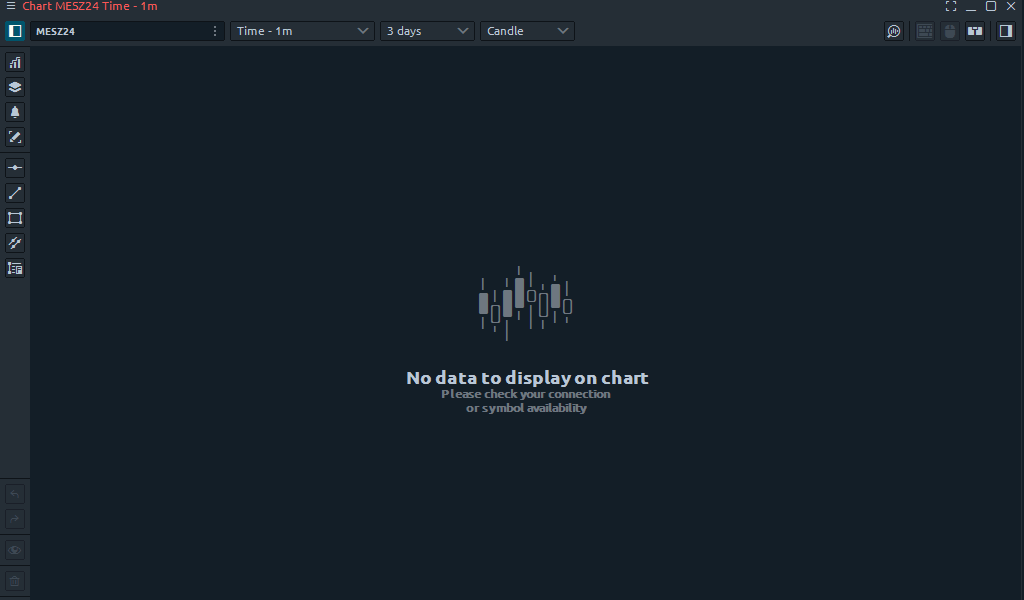
Task: Open the panel hamburger menu
Action: coord(10,6)
